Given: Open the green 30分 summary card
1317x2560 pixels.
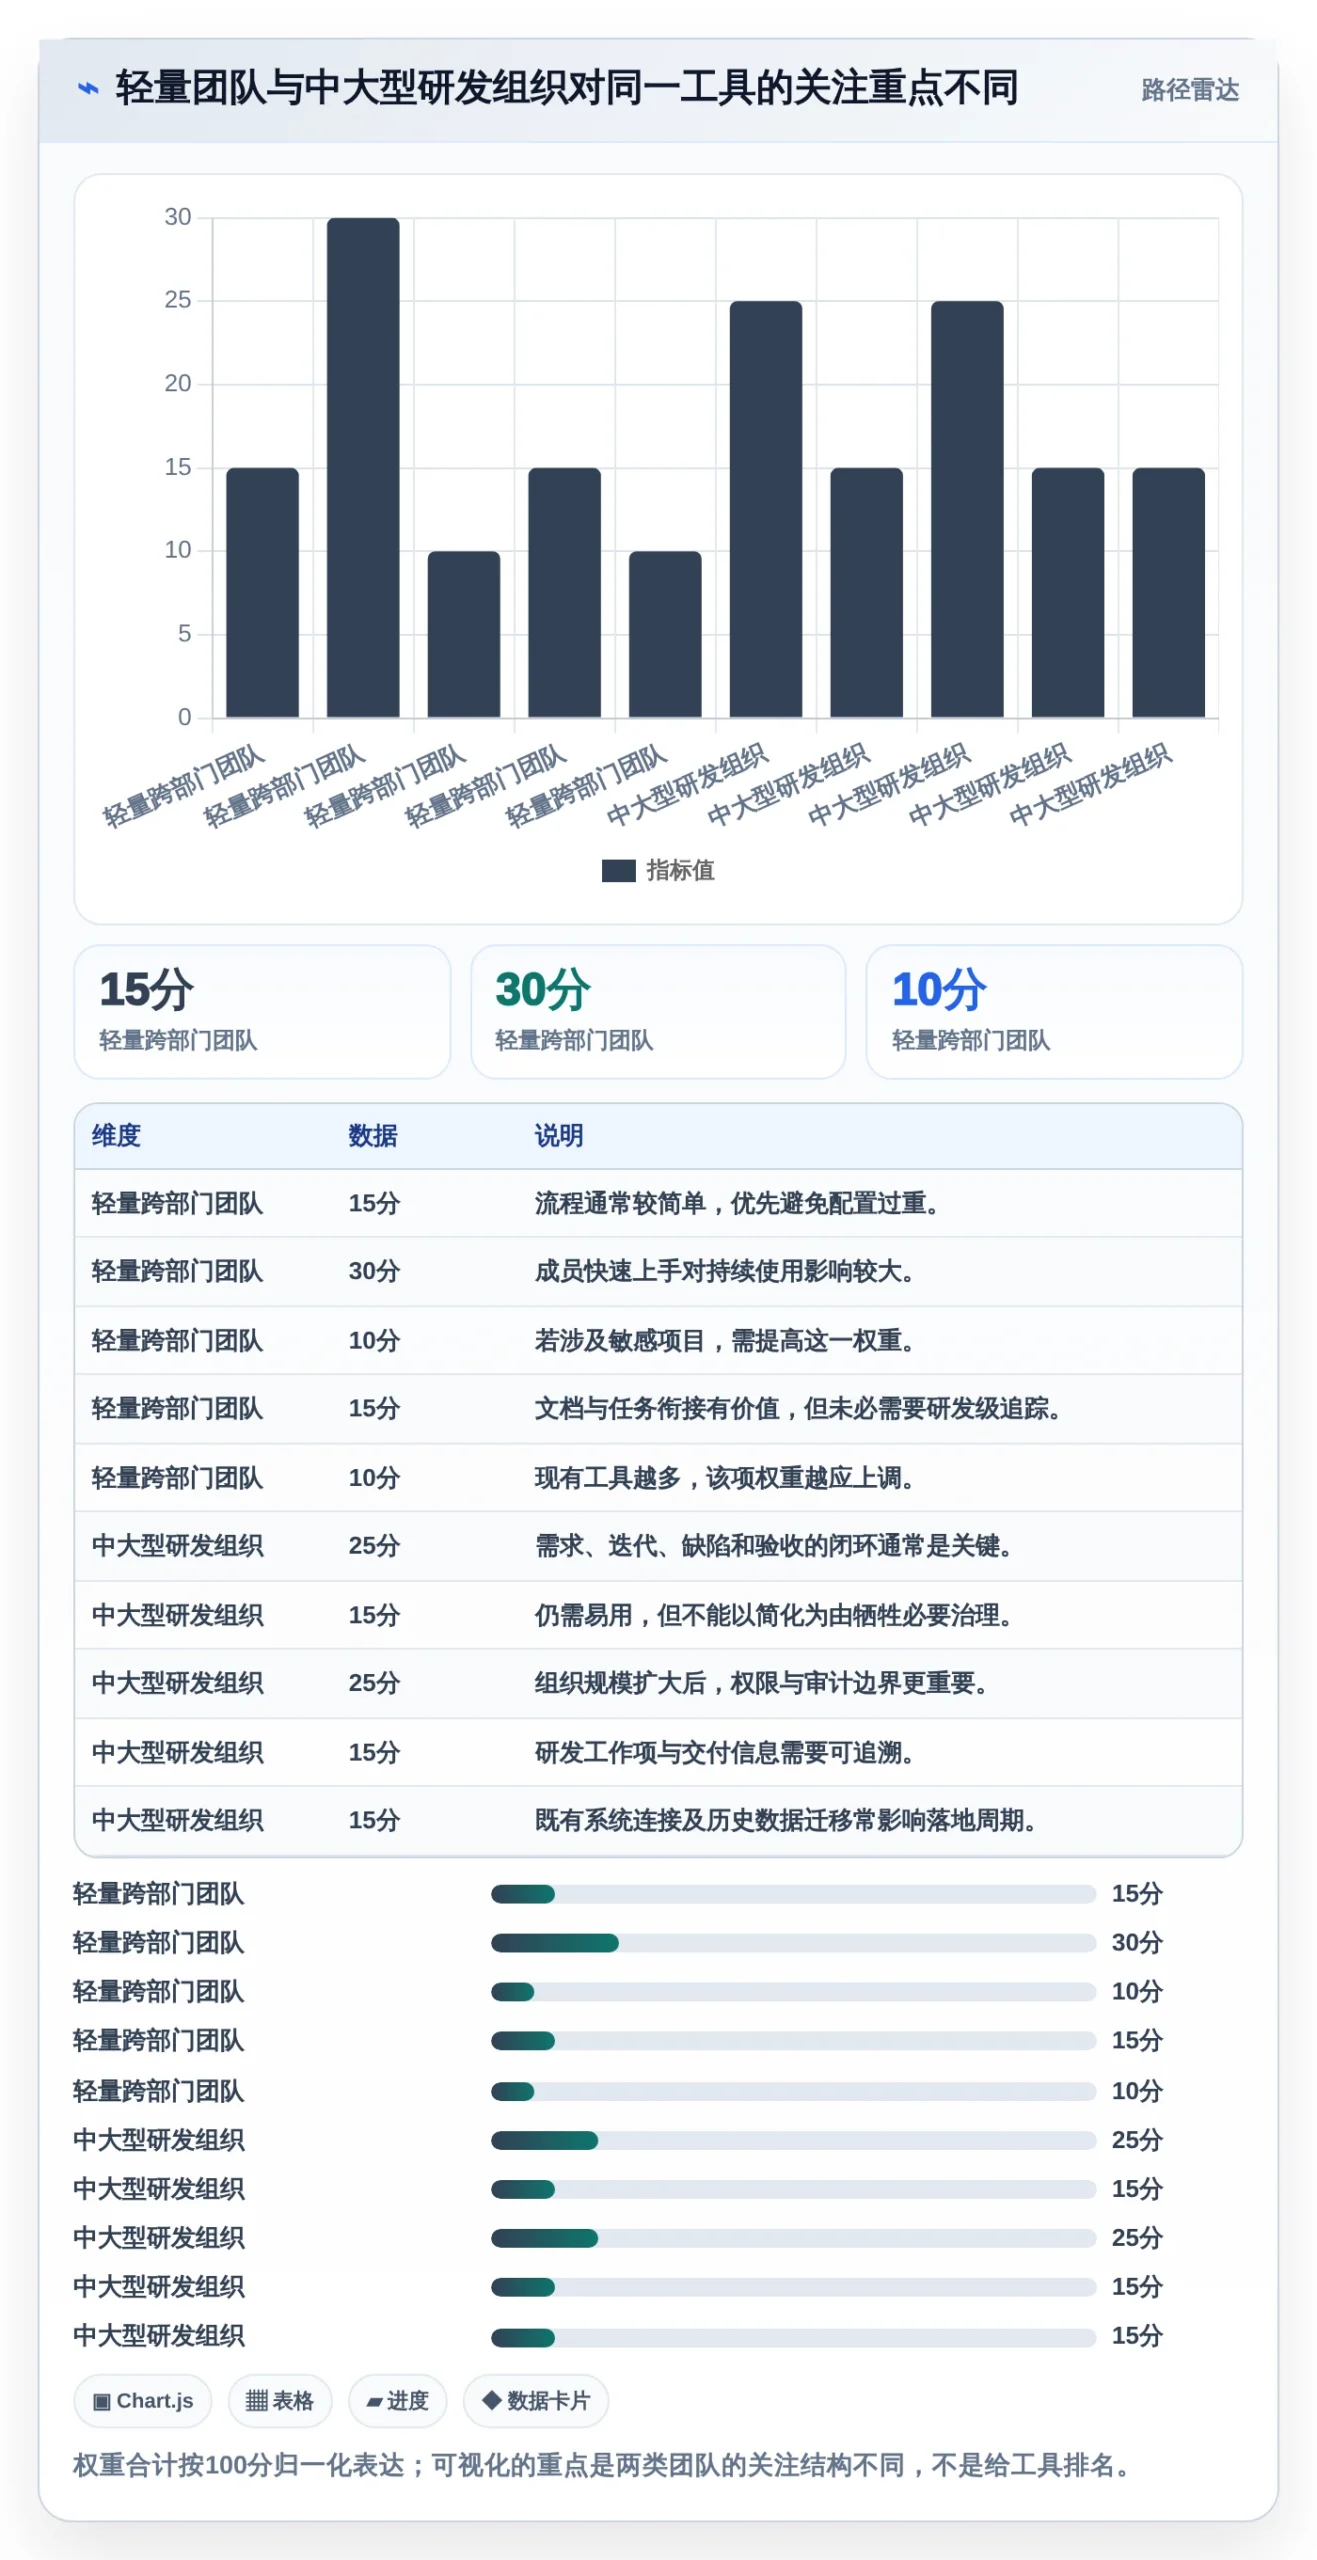Looking at the screenshot, I should pyautogui.click(x=658, y=1011).
